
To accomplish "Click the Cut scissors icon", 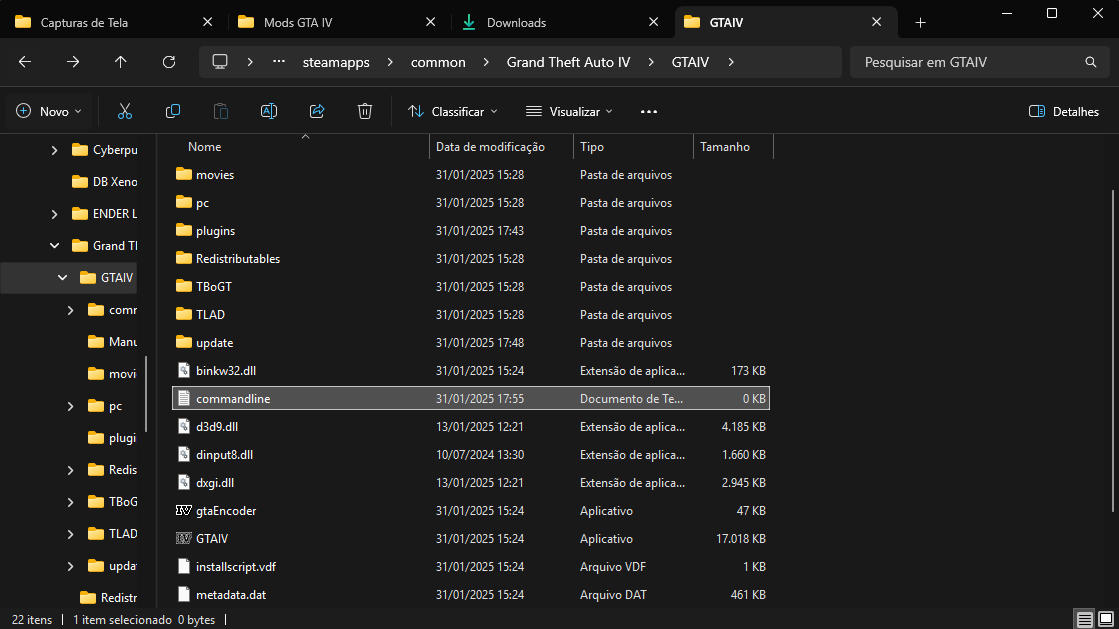I will pos(125,111).
